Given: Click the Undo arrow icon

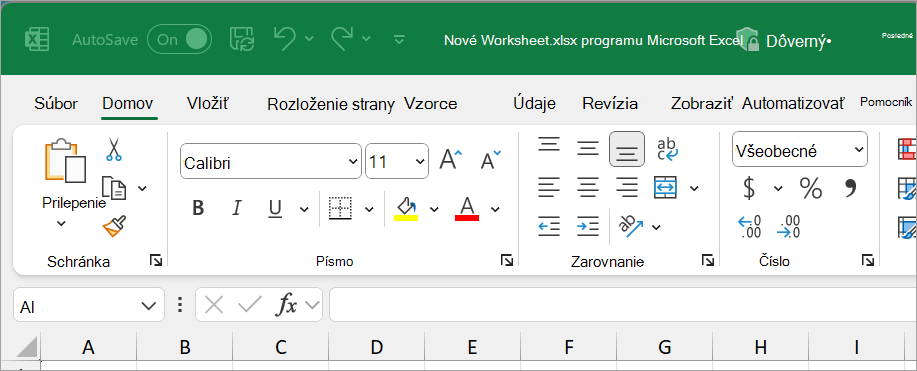Looking at the screenshot, I should click(285, 39).
